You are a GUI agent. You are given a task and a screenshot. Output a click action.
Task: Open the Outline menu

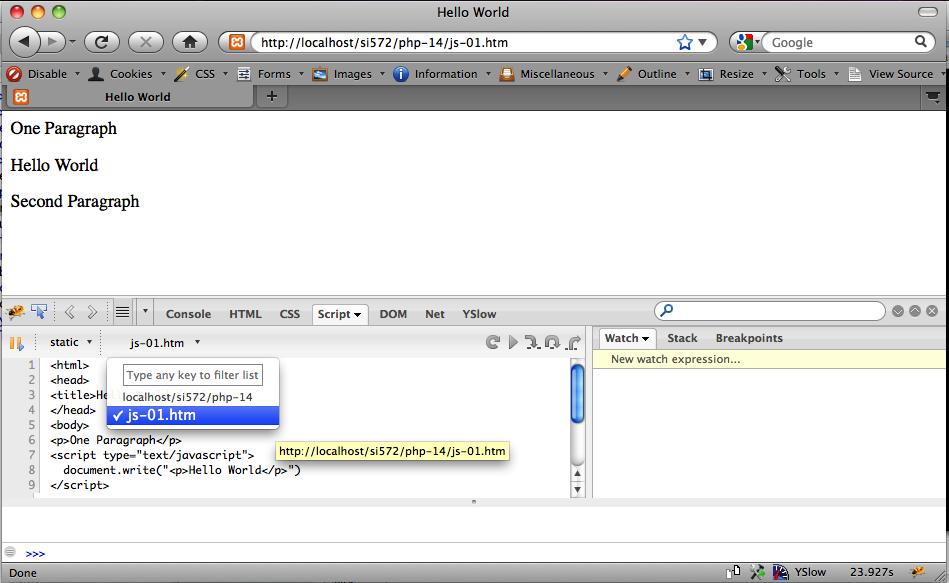point(653,74)
